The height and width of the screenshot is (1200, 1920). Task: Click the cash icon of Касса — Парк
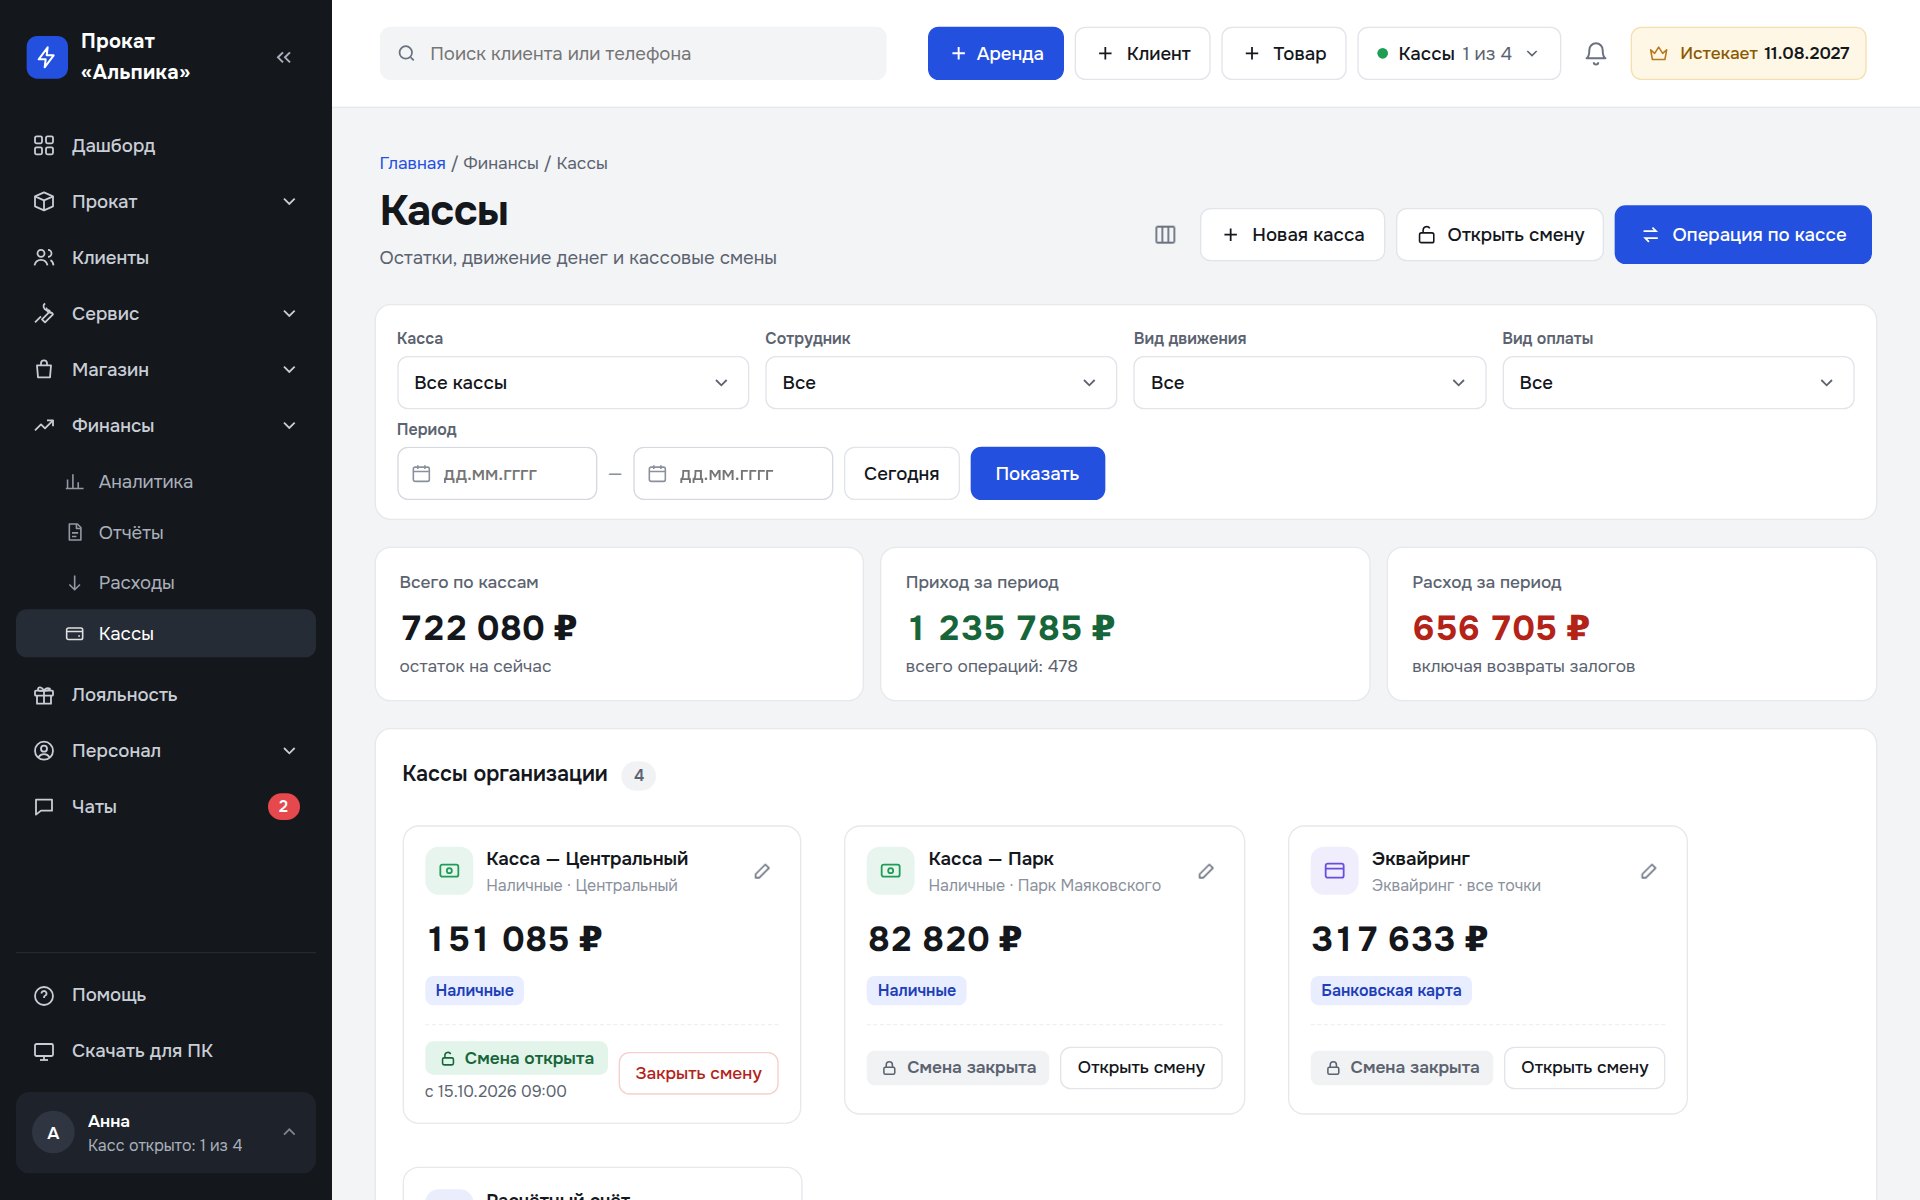(890, 871)
